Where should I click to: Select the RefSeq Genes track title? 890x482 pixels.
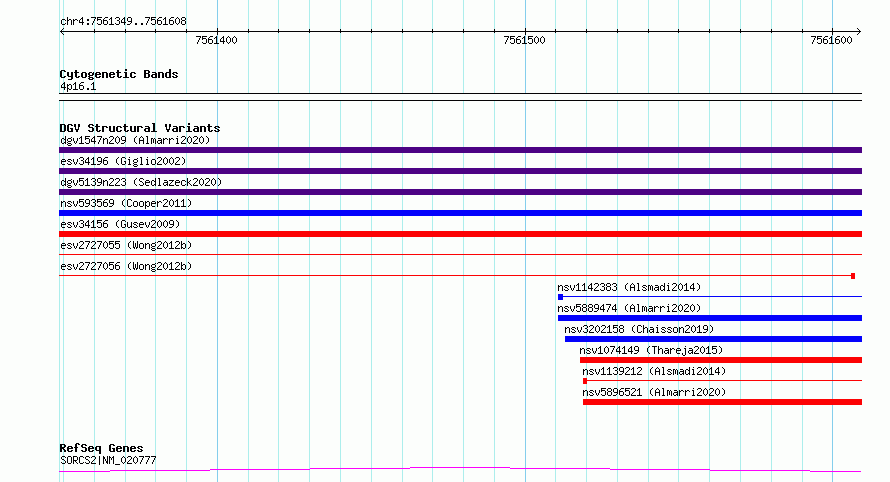click(101, 448)
